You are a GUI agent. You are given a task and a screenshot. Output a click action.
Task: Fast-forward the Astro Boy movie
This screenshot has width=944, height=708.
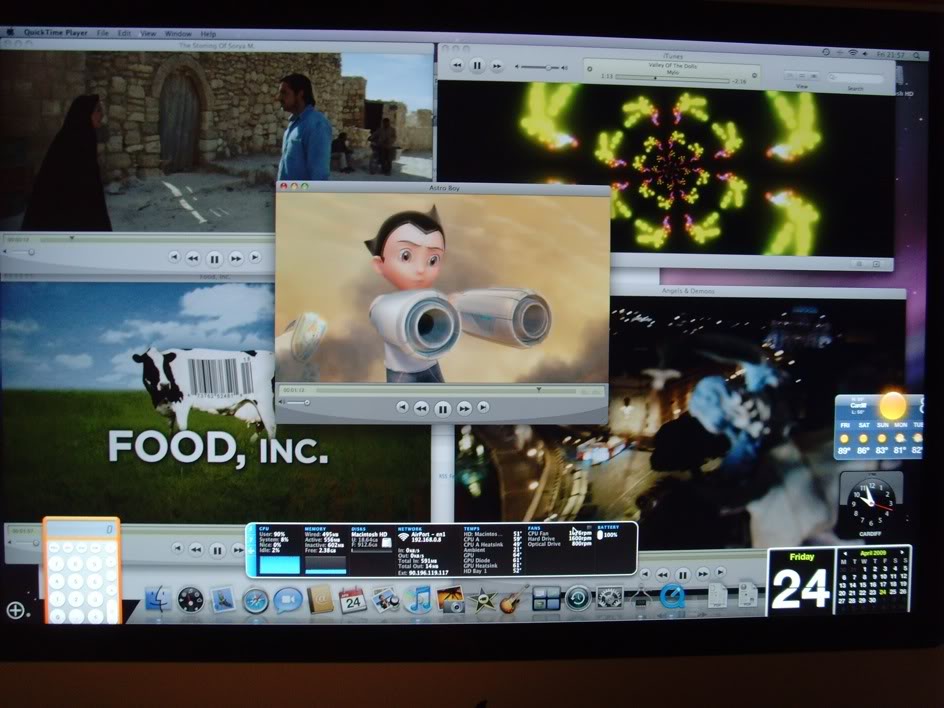point(464,409)
